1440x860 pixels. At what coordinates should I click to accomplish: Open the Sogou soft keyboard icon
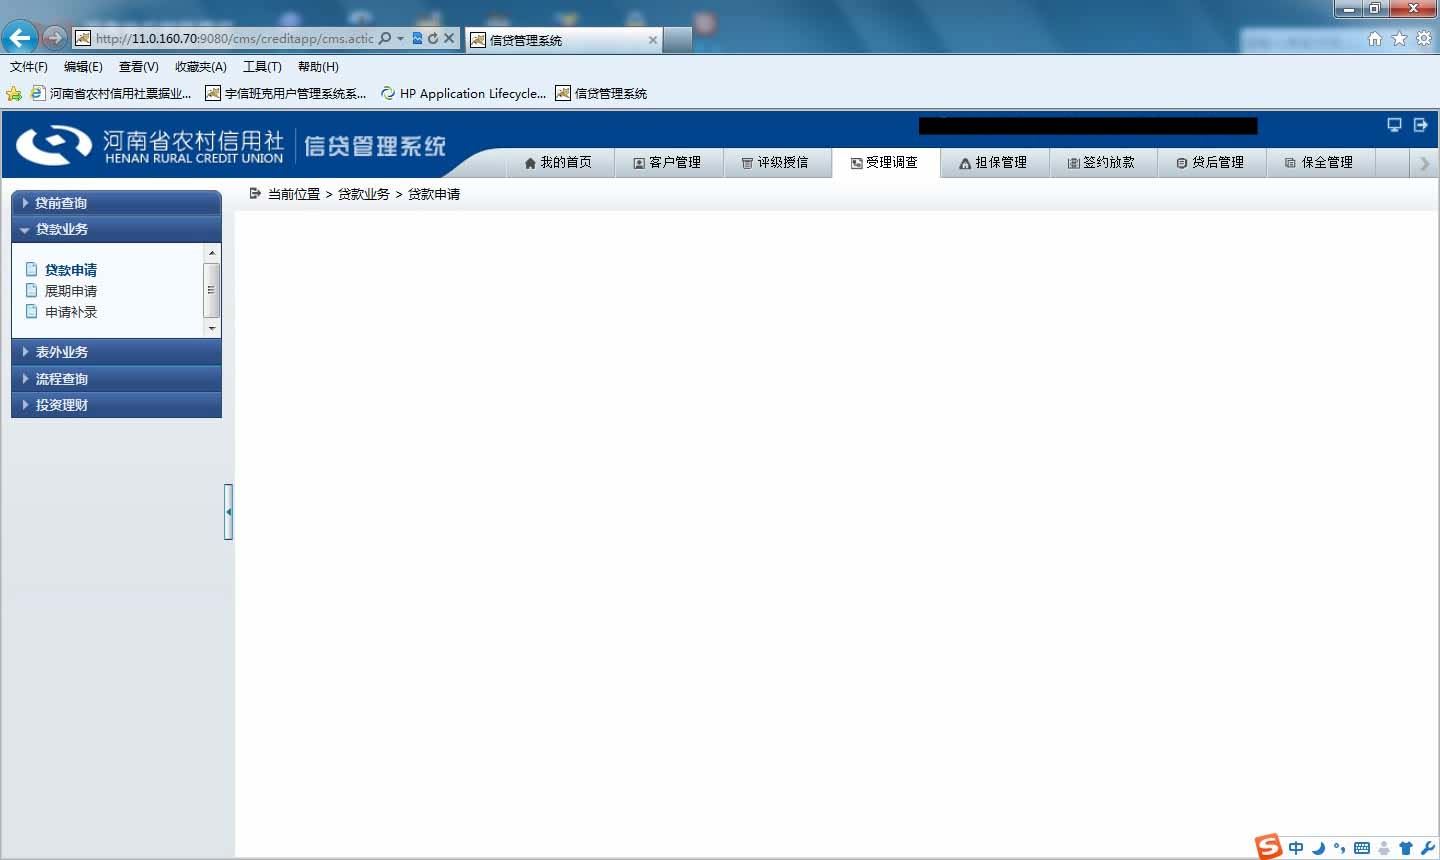tap(1361, 848)
